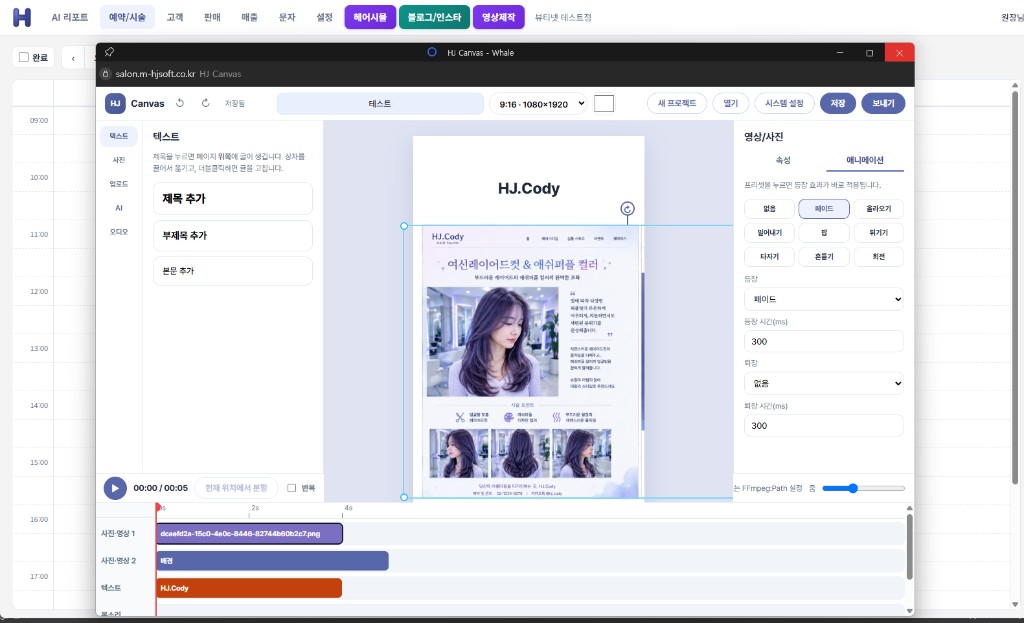Click the redo arrow in Canvas toolbar
The height and width of the screenshot is (623, 1024).
point(206,103)
